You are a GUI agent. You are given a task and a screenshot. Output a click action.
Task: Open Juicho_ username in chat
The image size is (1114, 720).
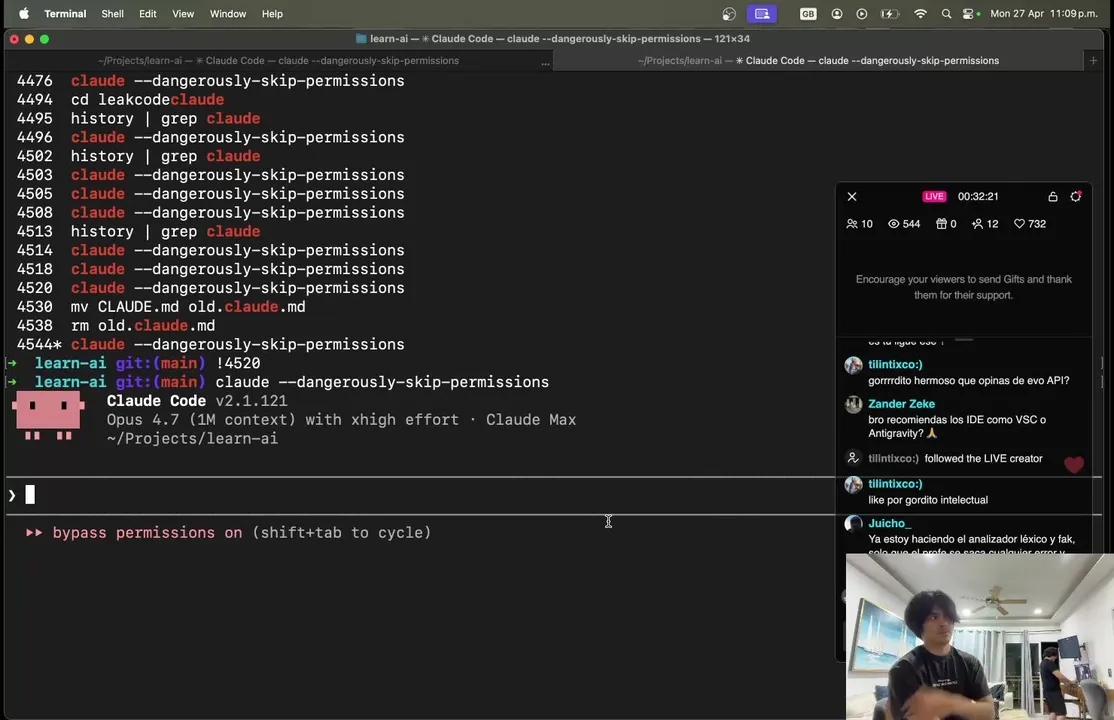(x=889, y=523)
